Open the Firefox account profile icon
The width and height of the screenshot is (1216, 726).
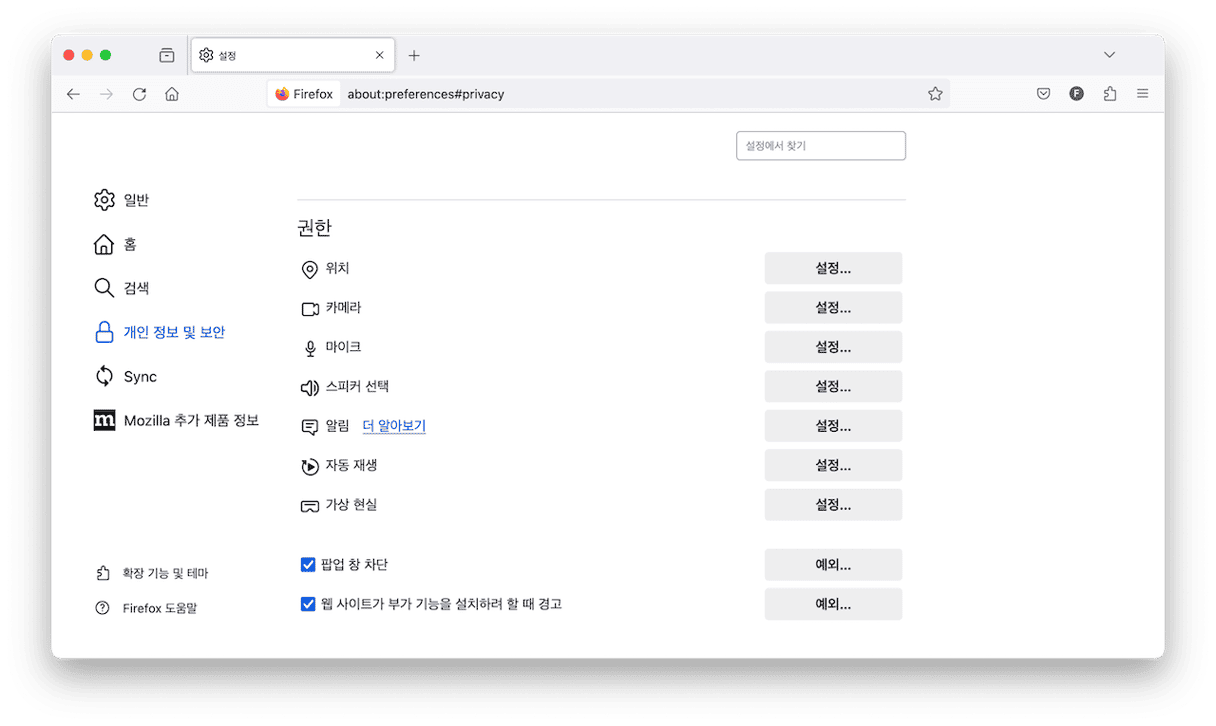click(1076, 94)
